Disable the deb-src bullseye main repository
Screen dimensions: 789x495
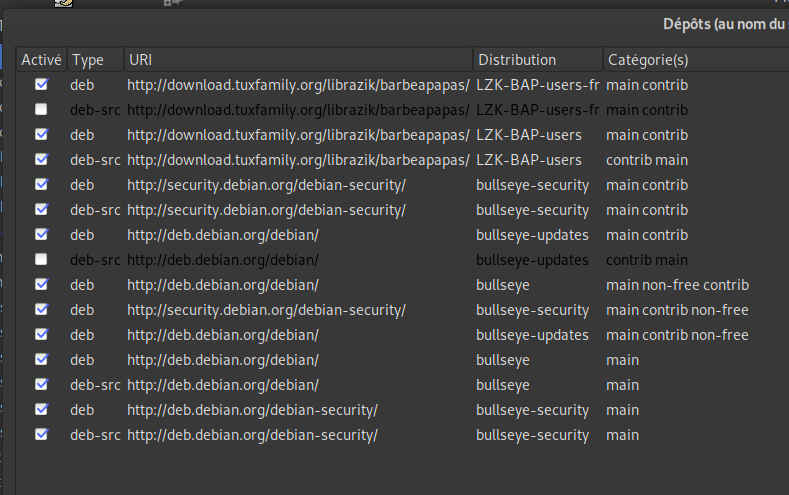[x=41, y=385]
